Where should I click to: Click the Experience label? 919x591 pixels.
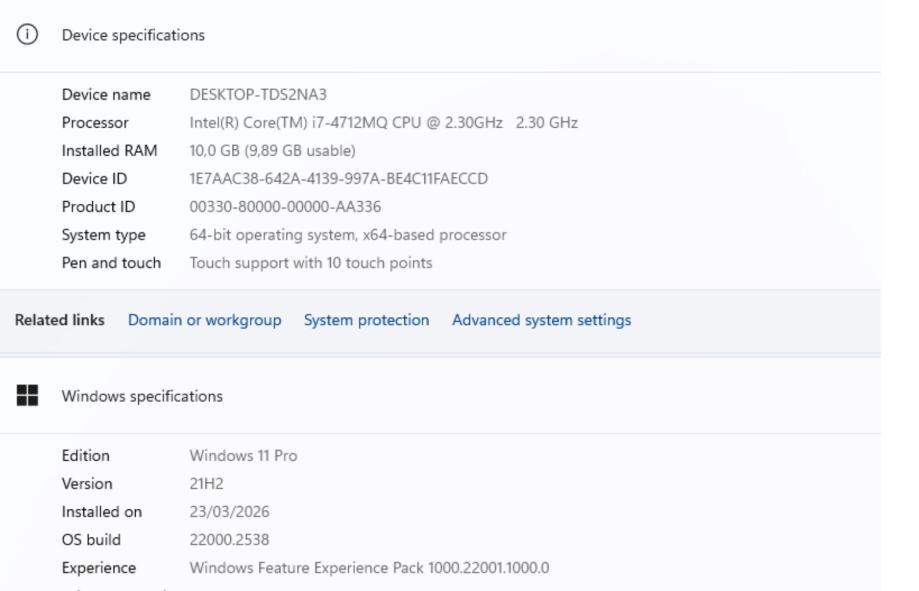pyautogui.click(x=98, y=568)
